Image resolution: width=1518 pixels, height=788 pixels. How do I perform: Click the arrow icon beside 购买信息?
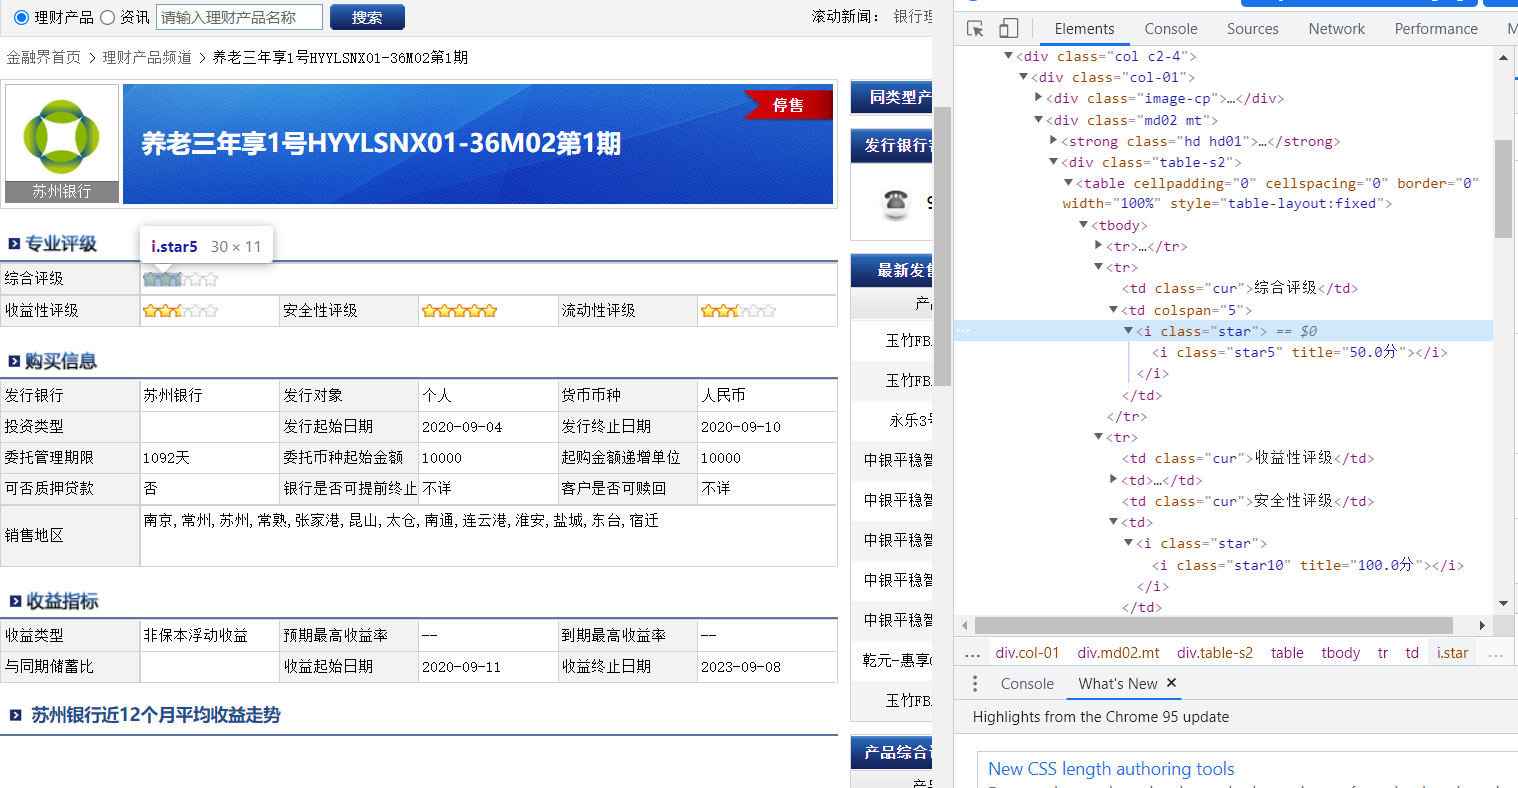[14, 361]
